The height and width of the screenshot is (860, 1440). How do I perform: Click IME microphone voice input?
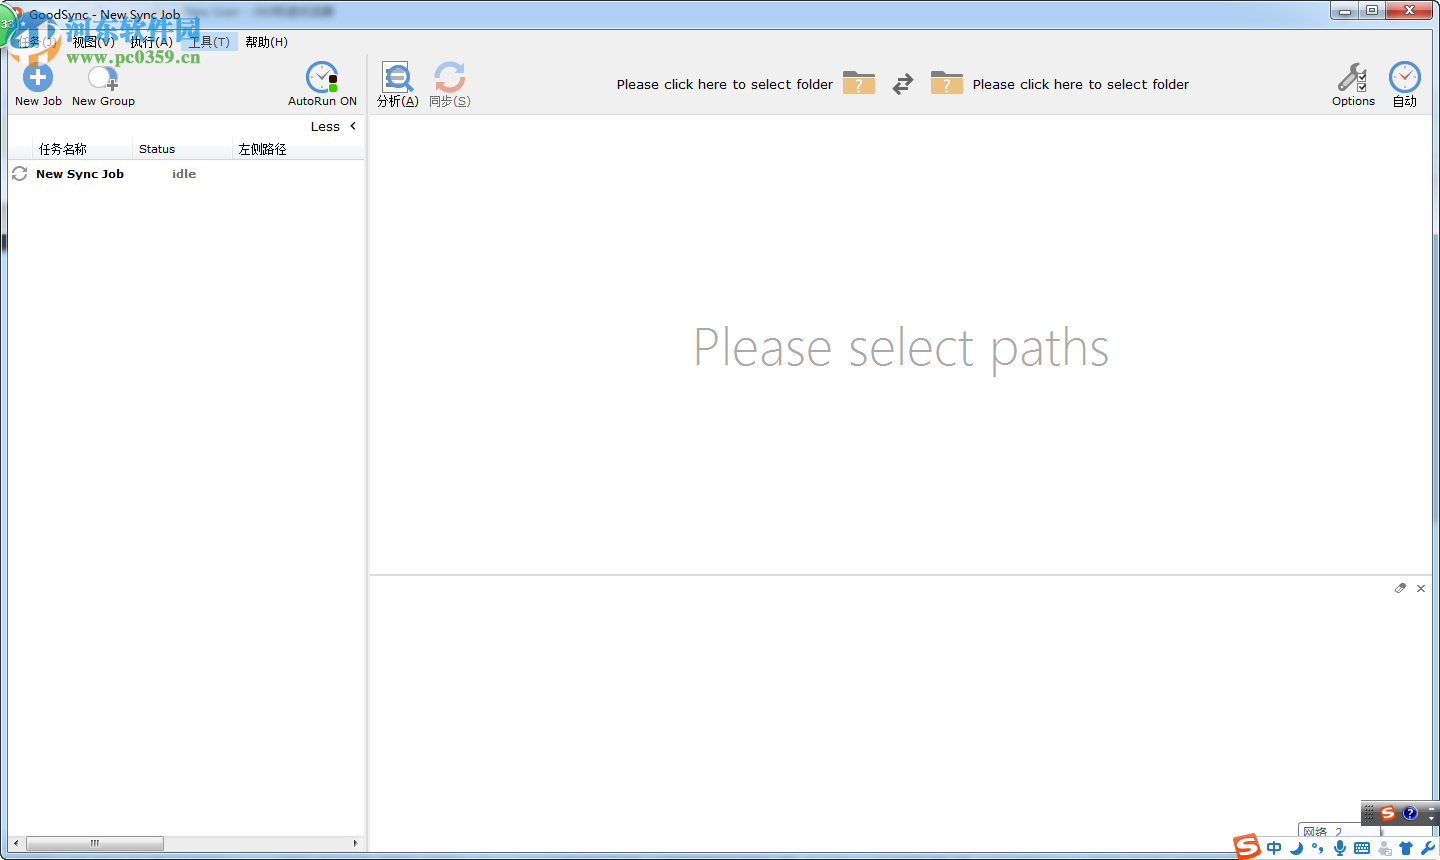pyautogui.click(x=1340, y=848)
